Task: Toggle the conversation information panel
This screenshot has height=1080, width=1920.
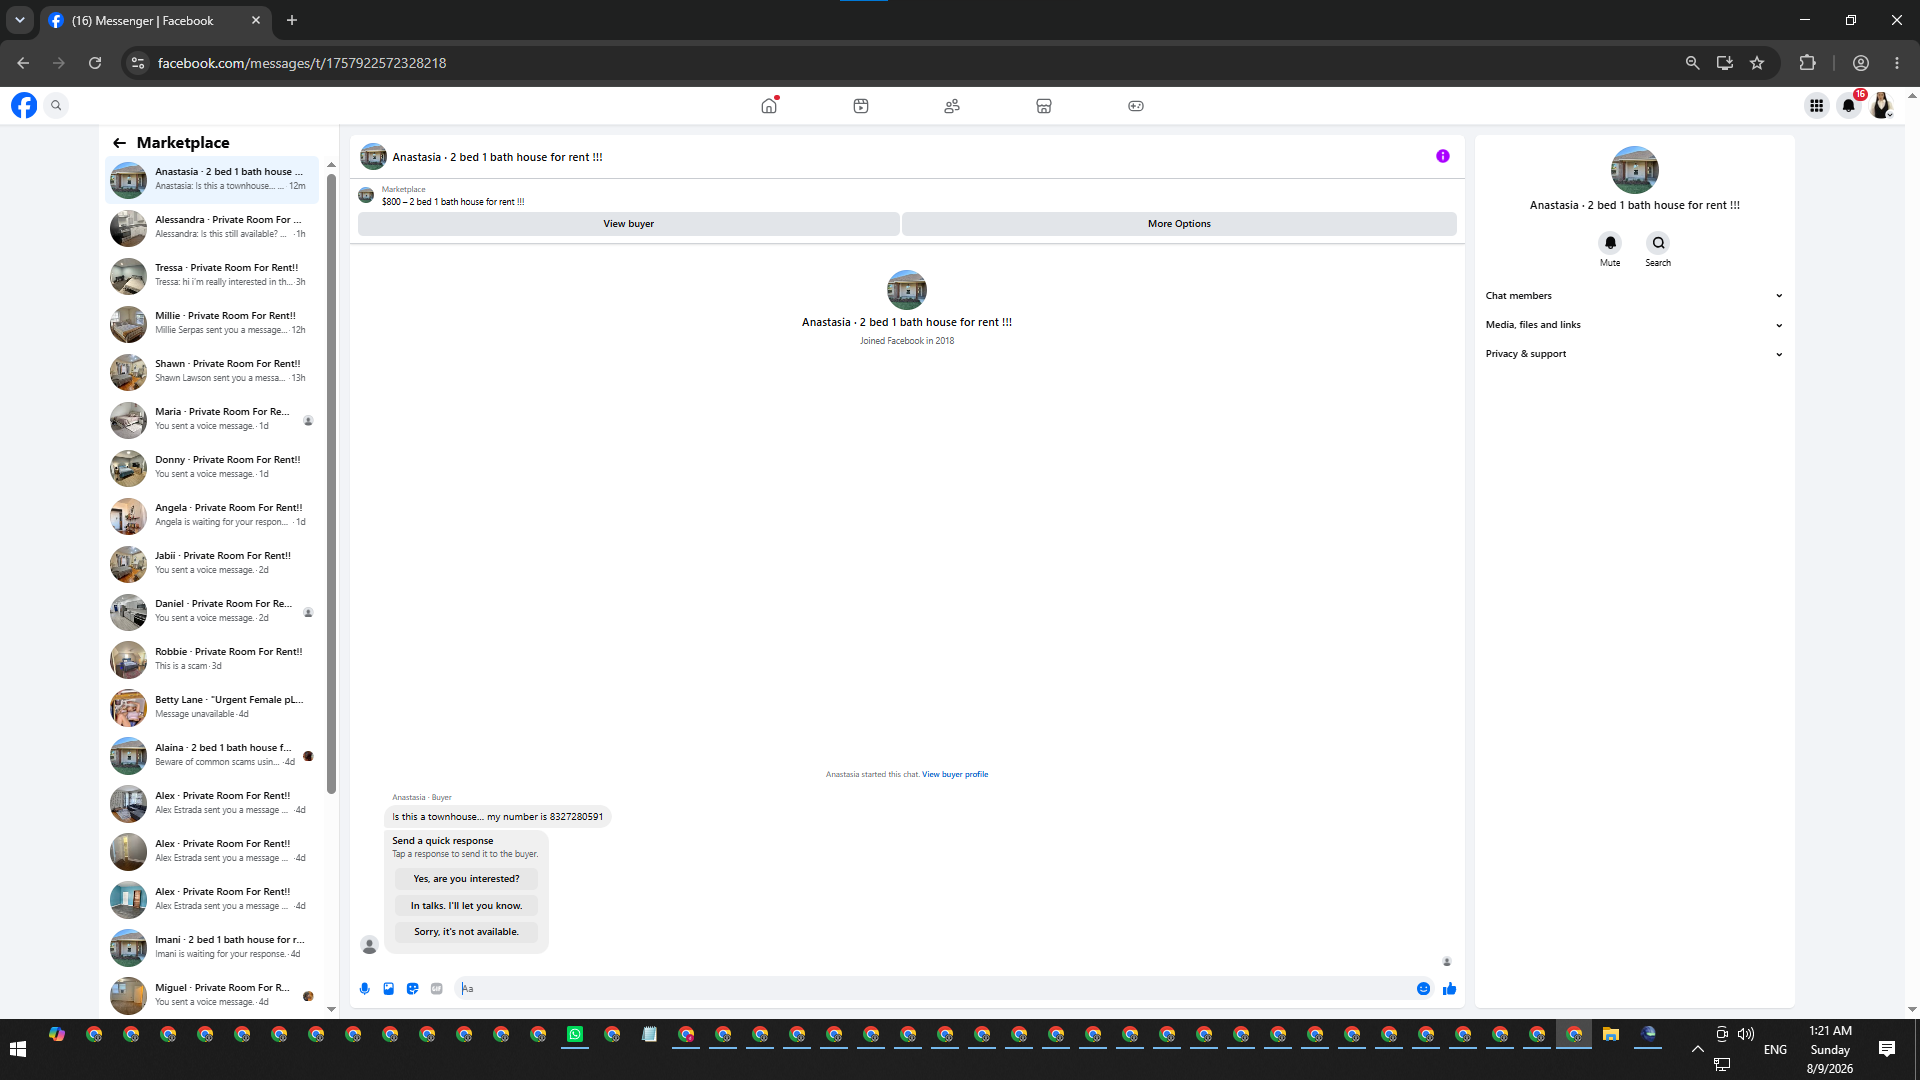Action: 1443,156
